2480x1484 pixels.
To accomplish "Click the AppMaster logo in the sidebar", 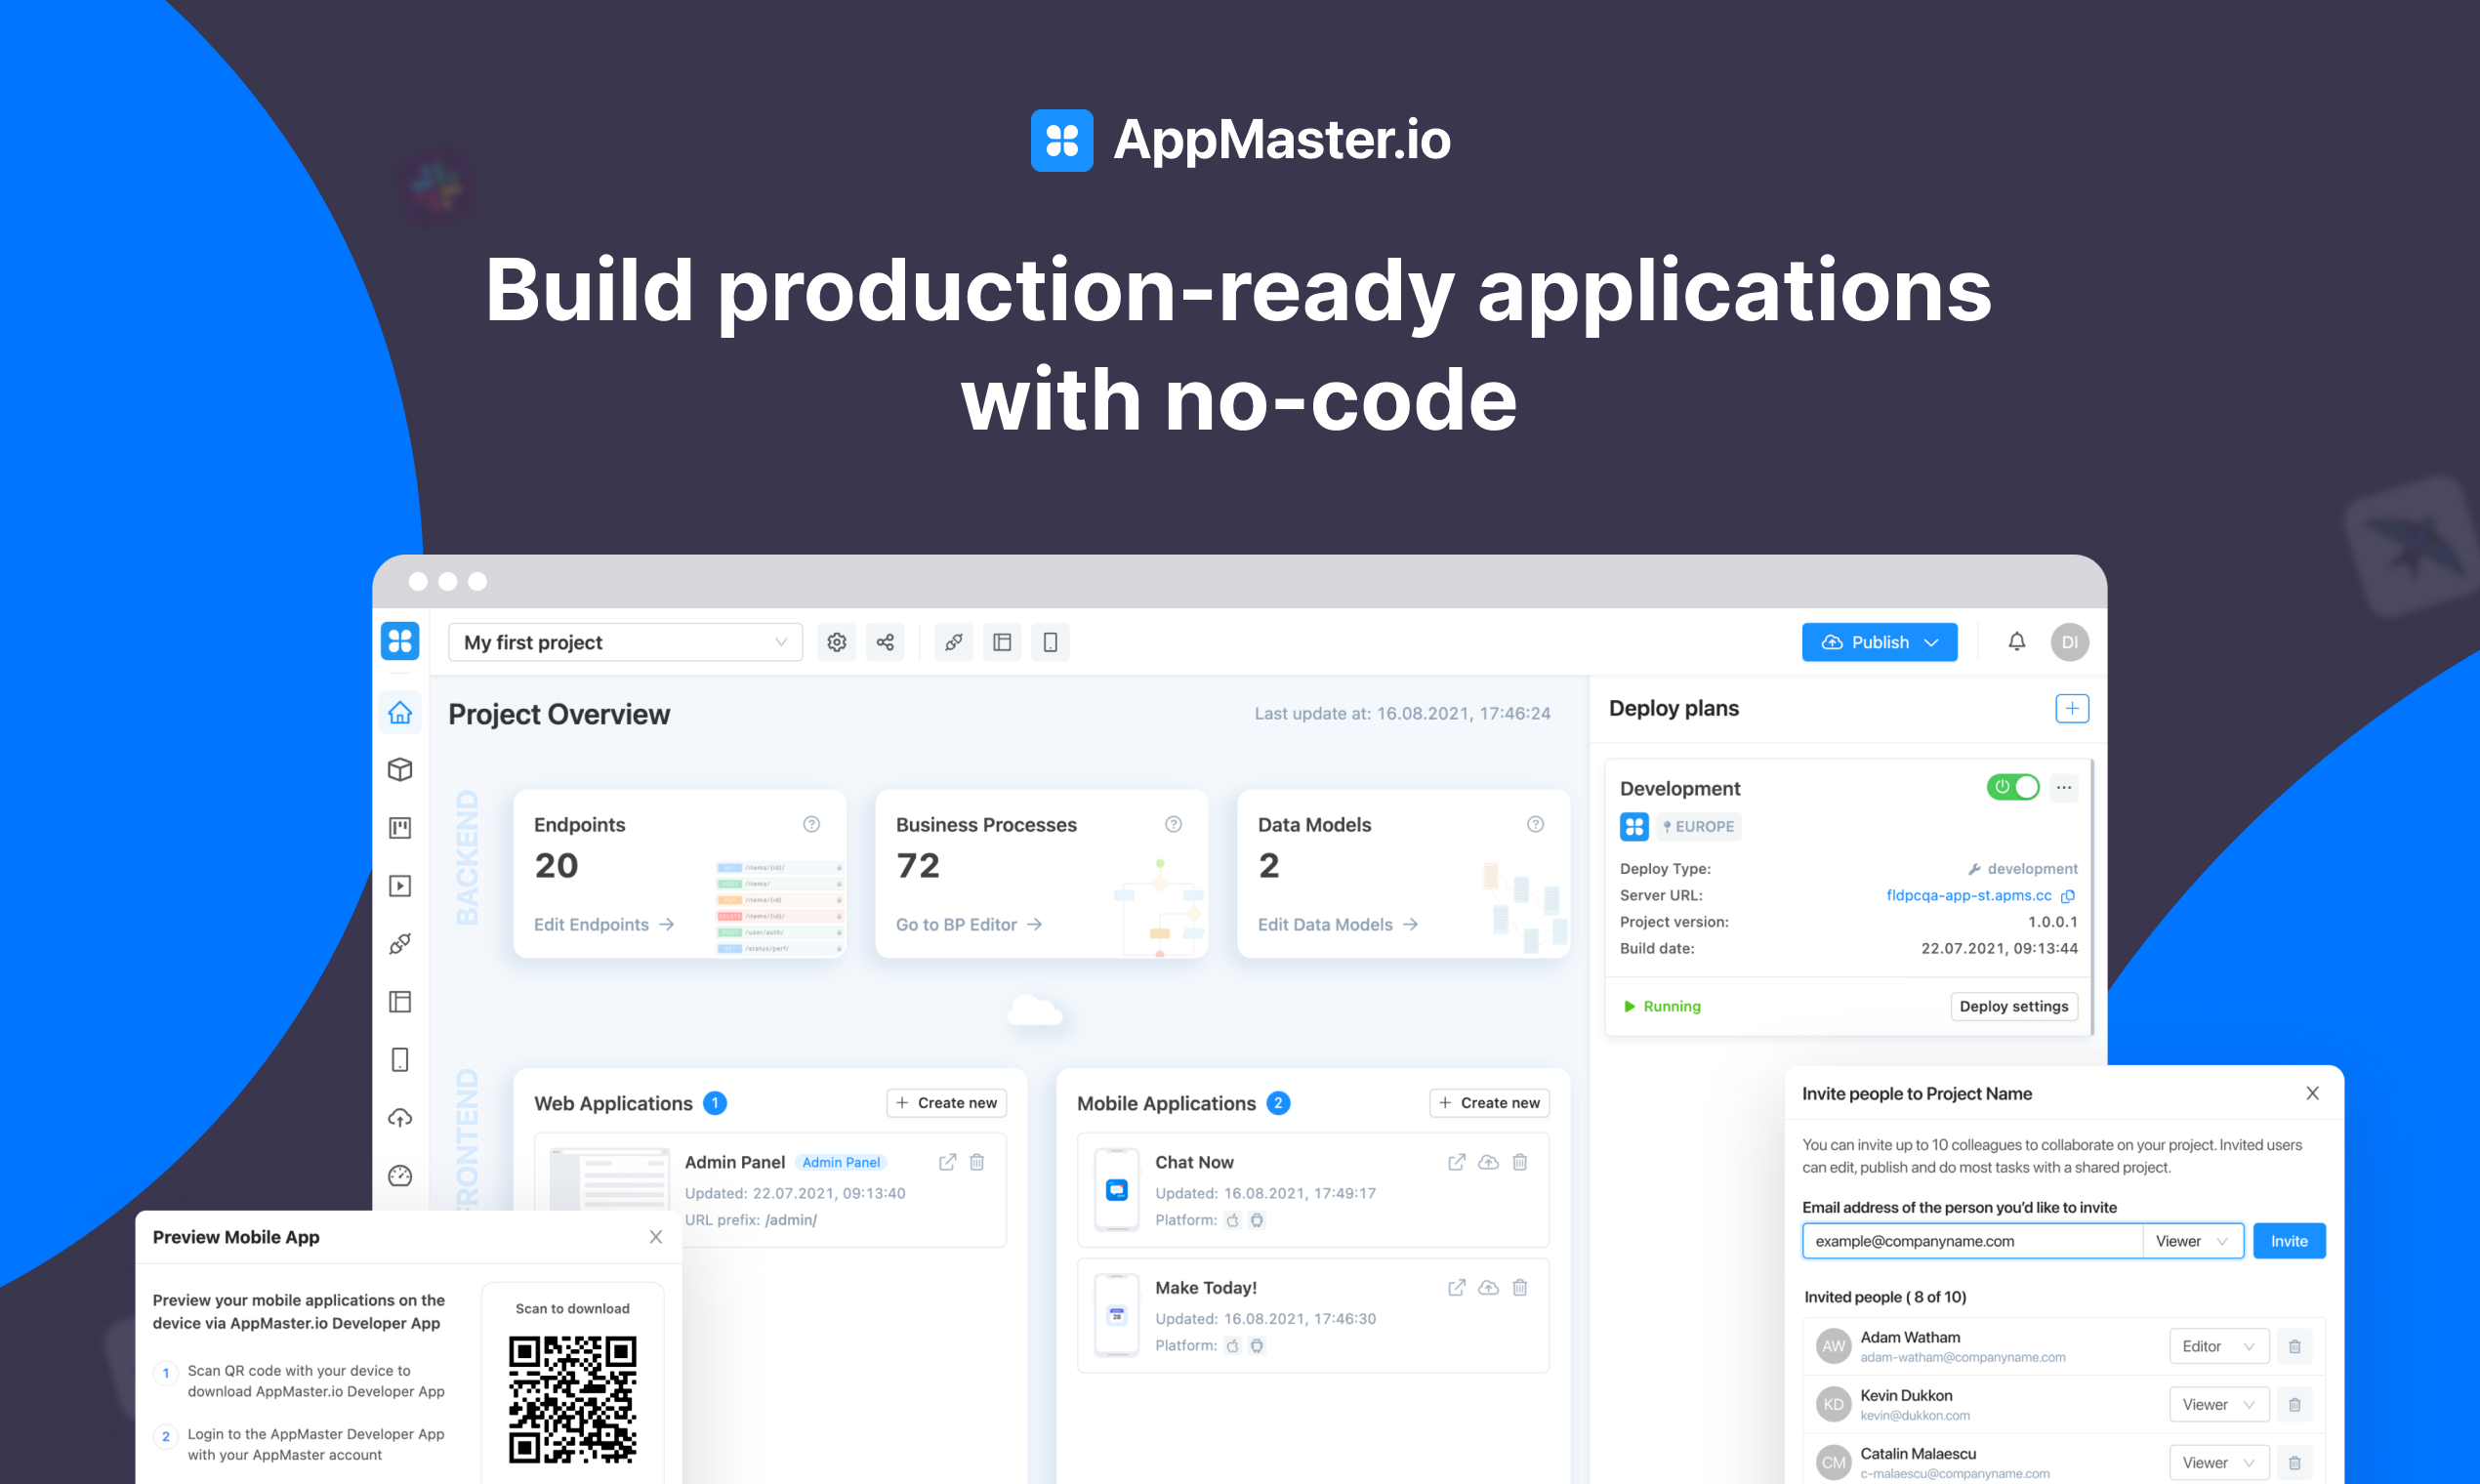I will click(x=400, y=641).
